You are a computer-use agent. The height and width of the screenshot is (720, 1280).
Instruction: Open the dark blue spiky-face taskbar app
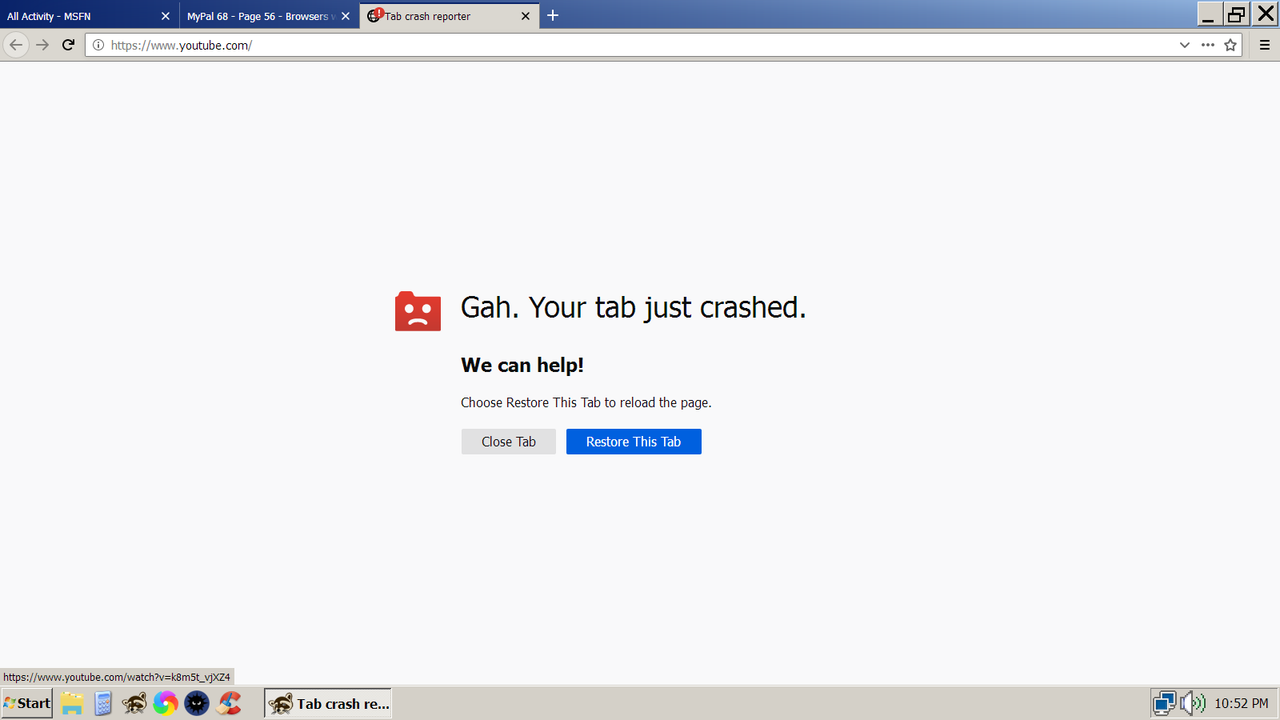(197, 703)
